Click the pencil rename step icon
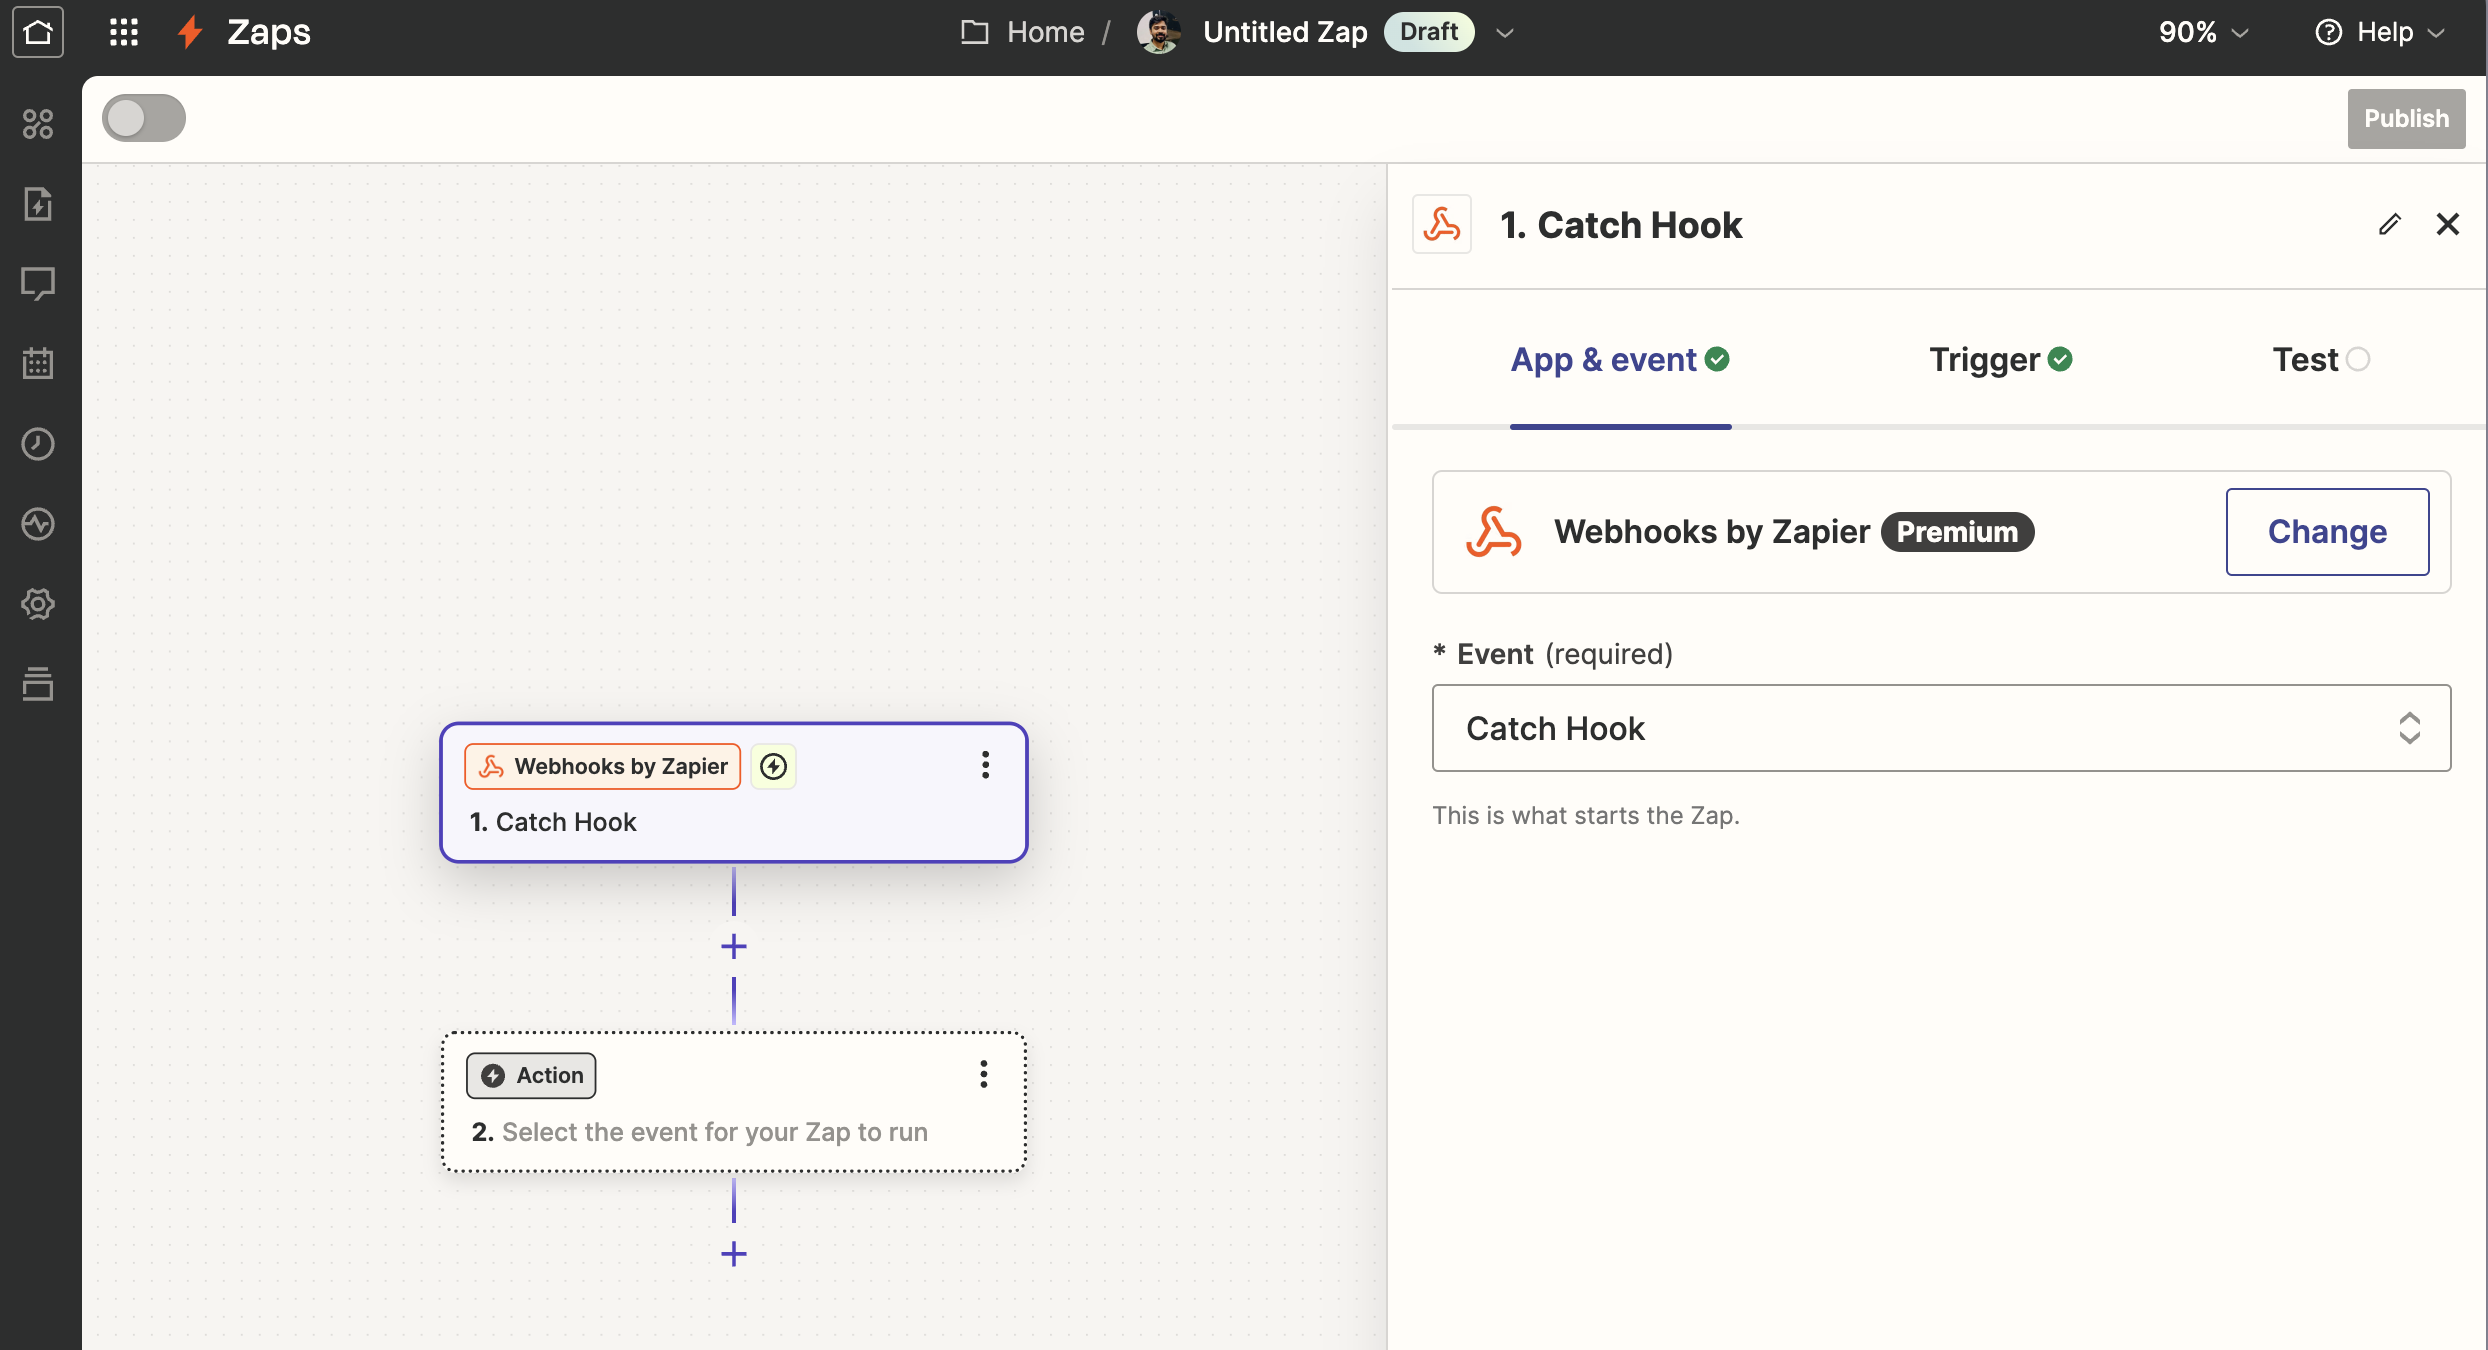The image size is (2488, 1350). (2390, 224)
